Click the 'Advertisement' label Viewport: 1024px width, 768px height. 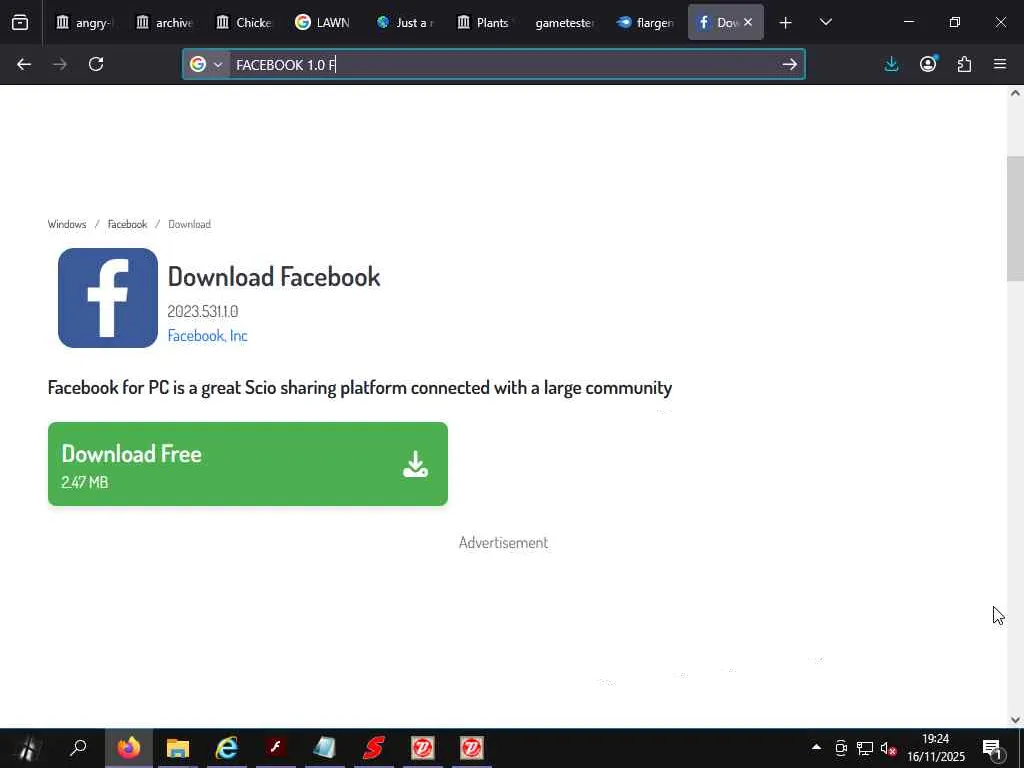pos(503,543)
